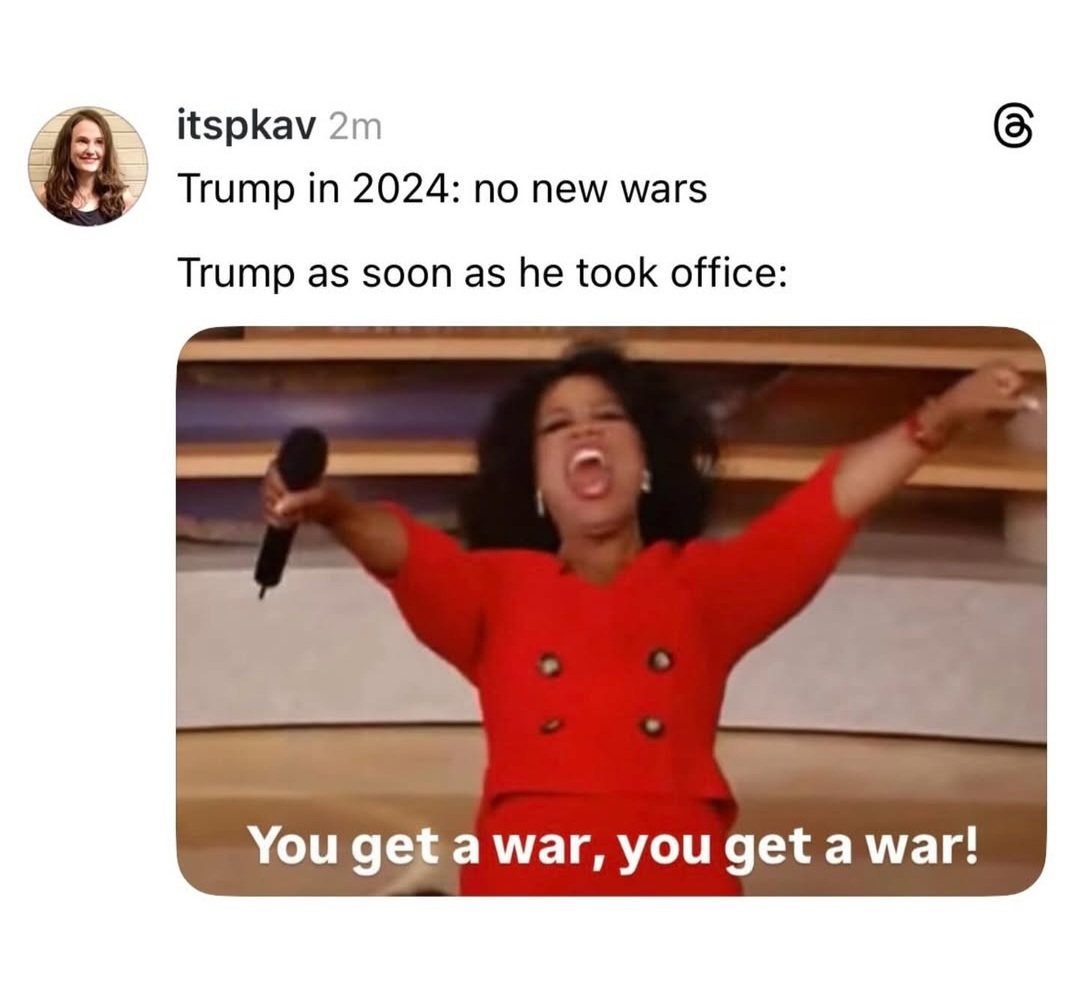
Task: Click the second 'you get a war!' caption phrase
Action: tap(797, 847)
